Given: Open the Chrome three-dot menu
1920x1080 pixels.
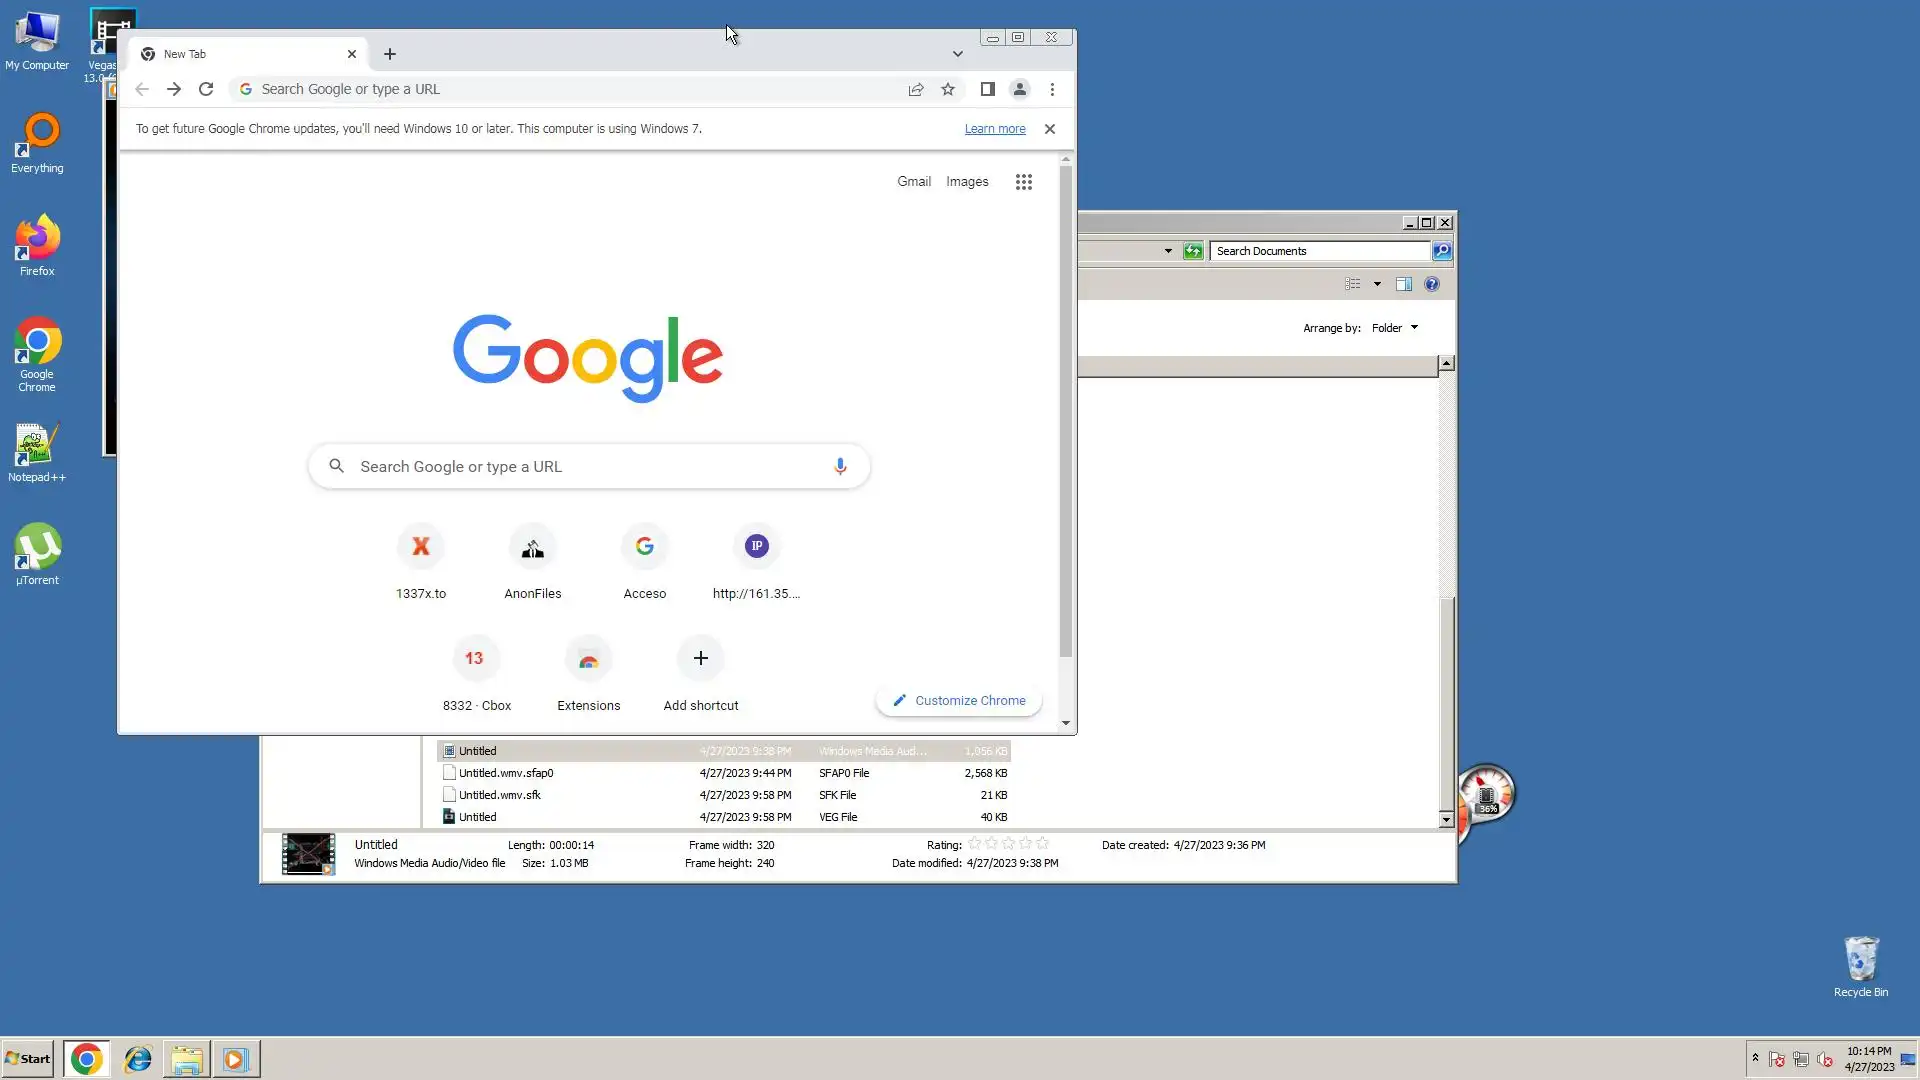Looking at the screenshot, I should click(x=1052, y=89).
